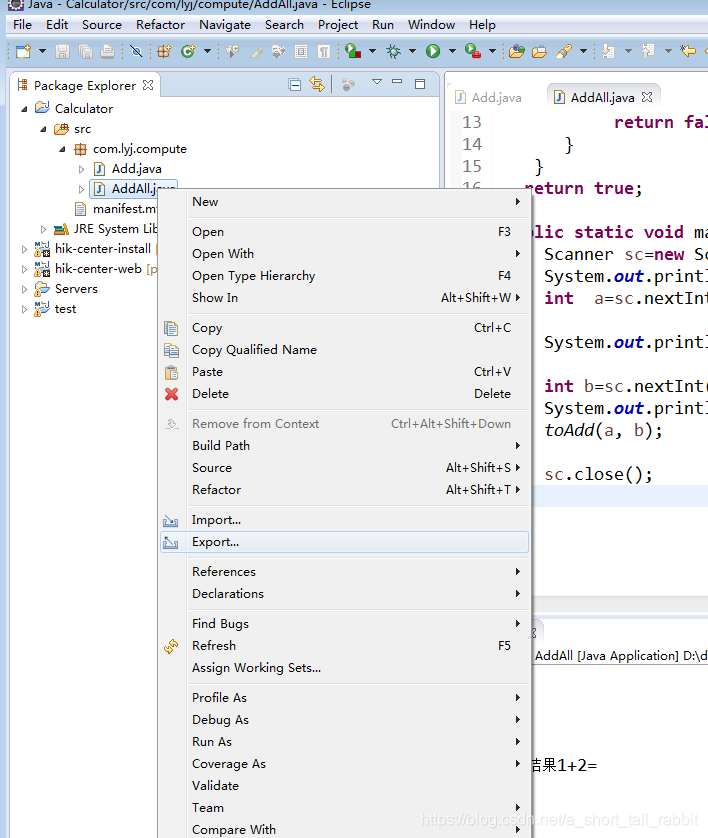Open the Window menu
This screenshot has height=838, width=708.
pyautogui.click(x=431, y=25)
